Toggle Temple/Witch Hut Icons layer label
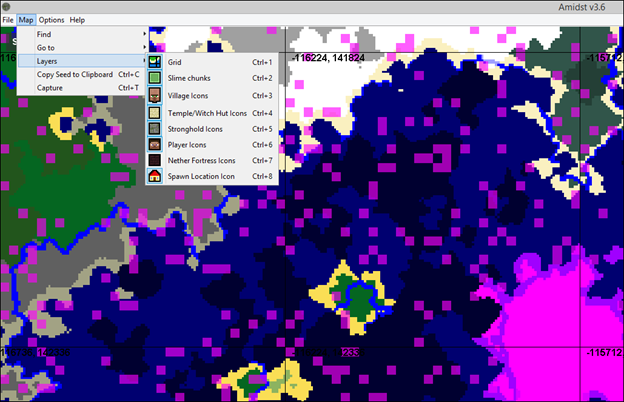 click(x=207, y=113)
